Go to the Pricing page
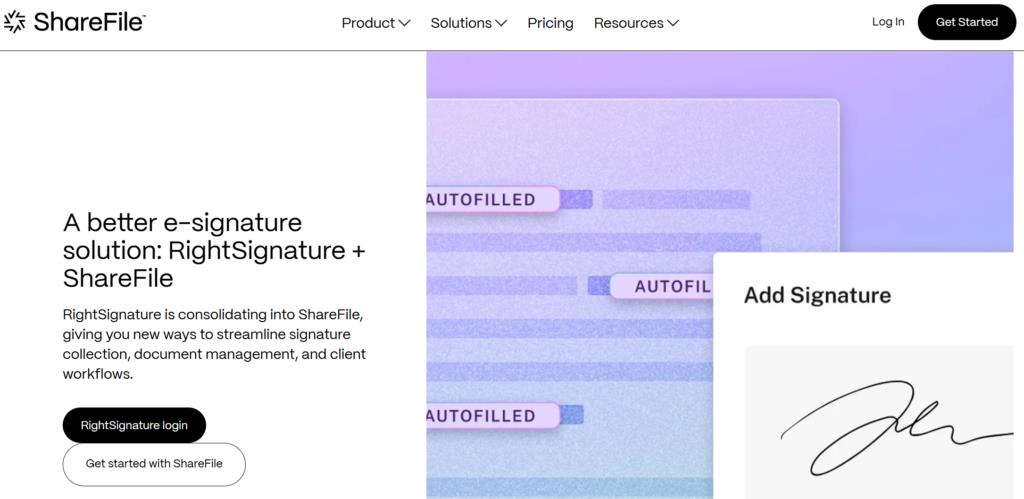This screenshot has height=499, width=1024. (x=551, y=23)
